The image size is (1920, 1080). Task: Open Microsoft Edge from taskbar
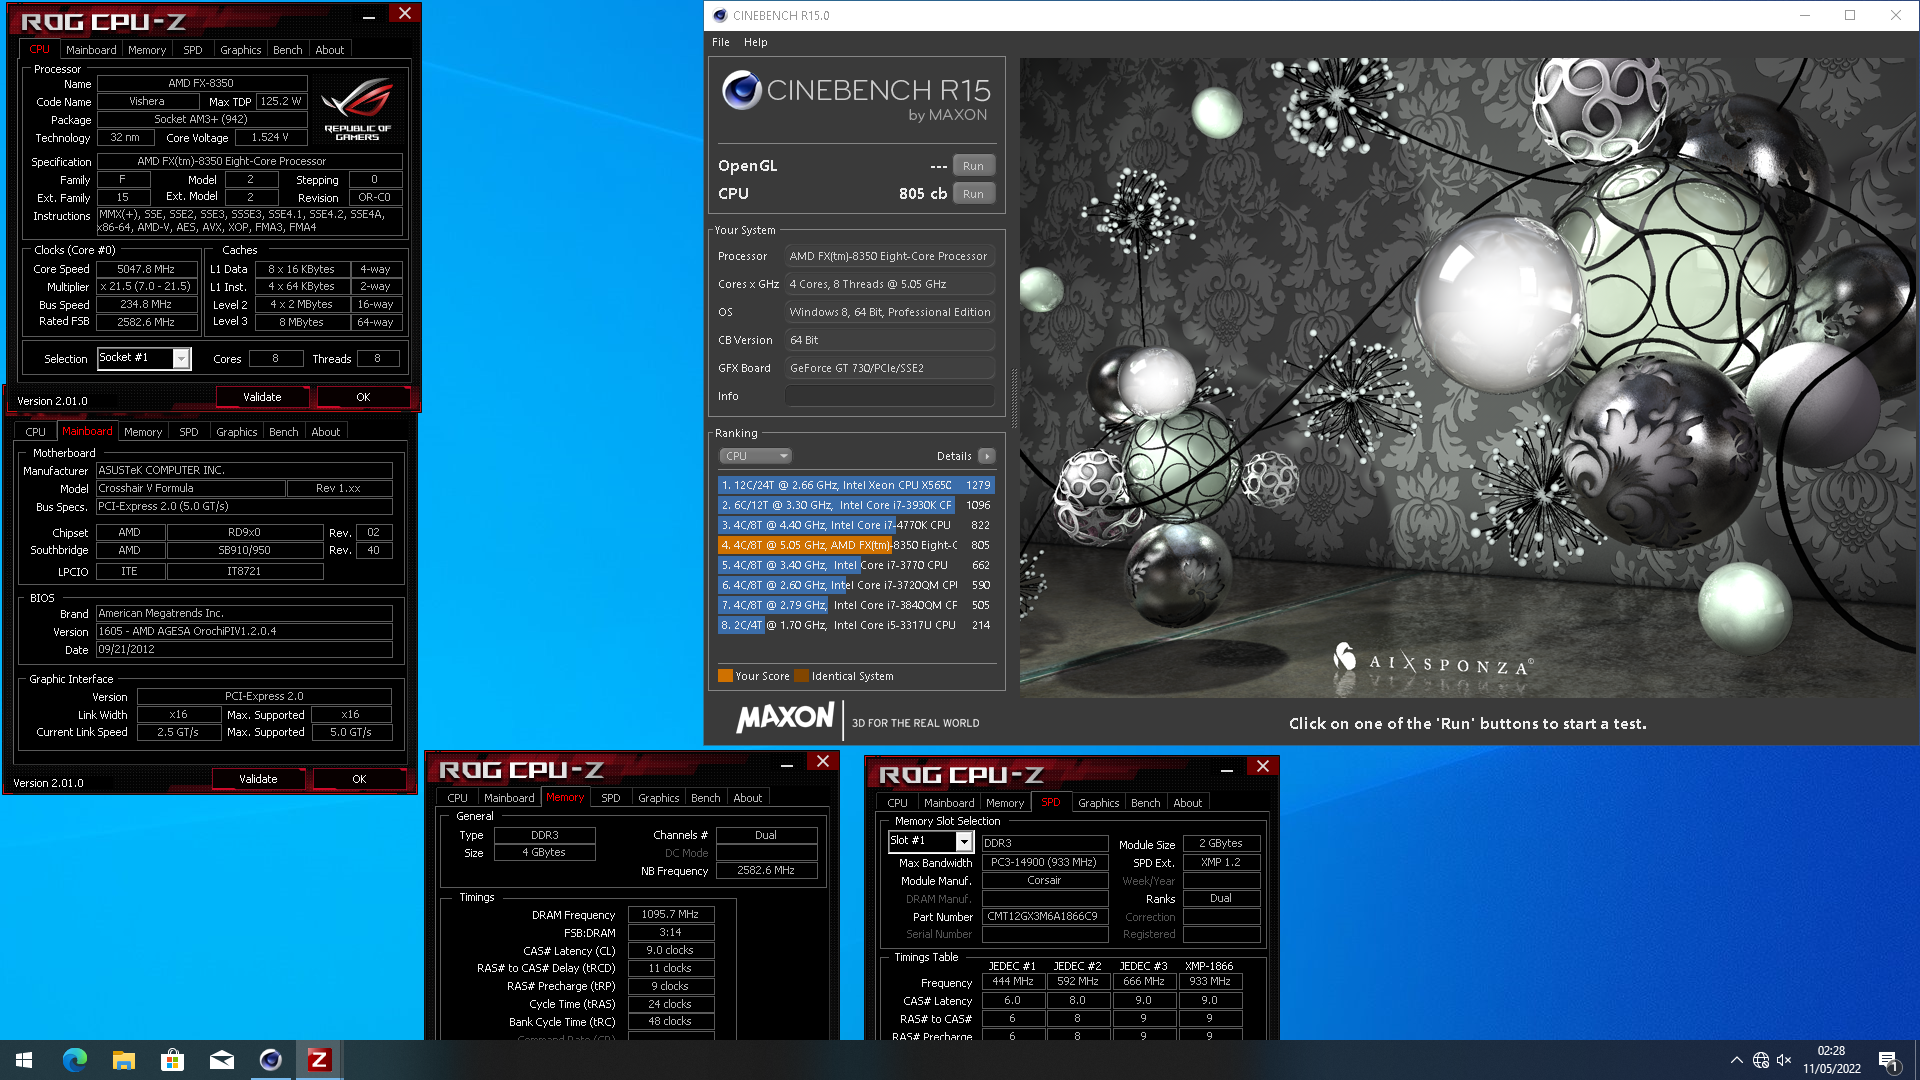(75, 1060)
